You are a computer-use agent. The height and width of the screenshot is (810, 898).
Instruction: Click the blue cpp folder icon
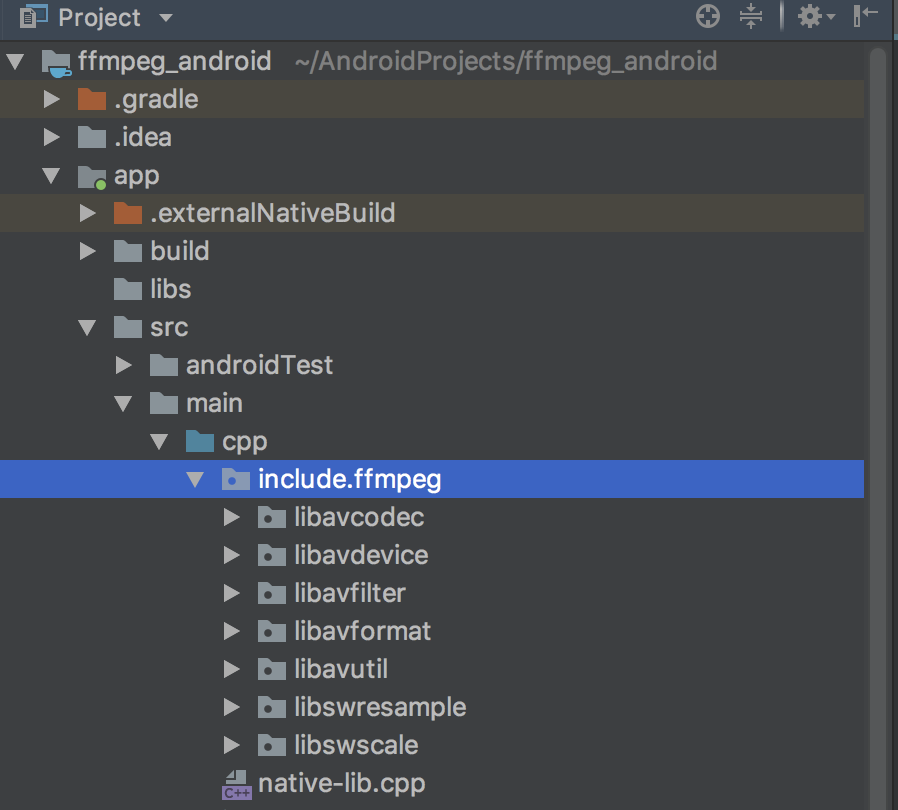pyautogui.click(x=200, y=441)
